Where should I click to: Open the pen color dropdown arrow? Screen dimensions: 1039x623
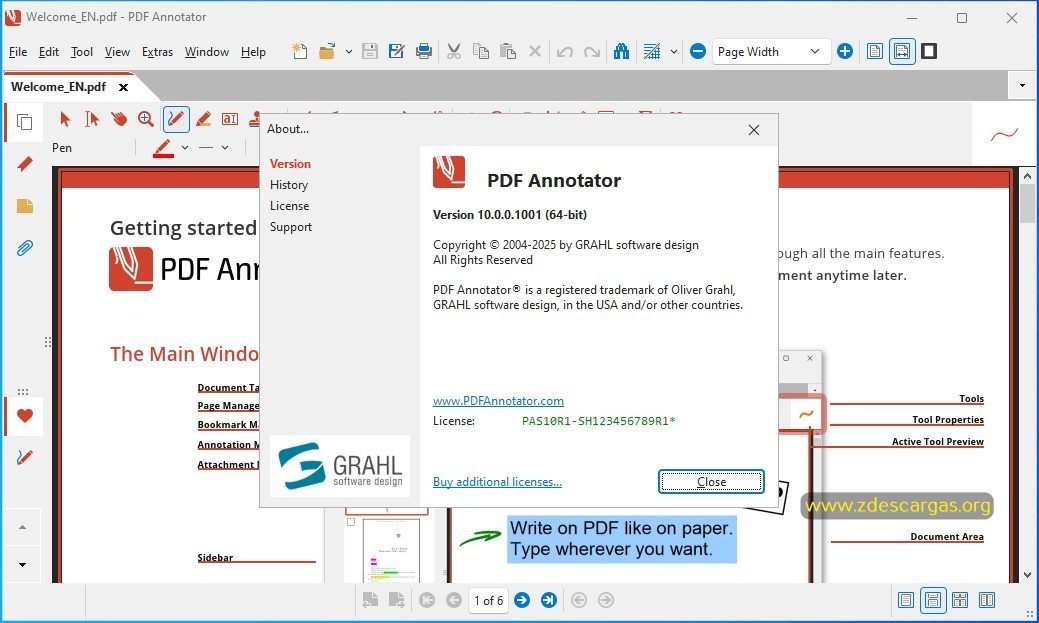[x=185, y=147]
